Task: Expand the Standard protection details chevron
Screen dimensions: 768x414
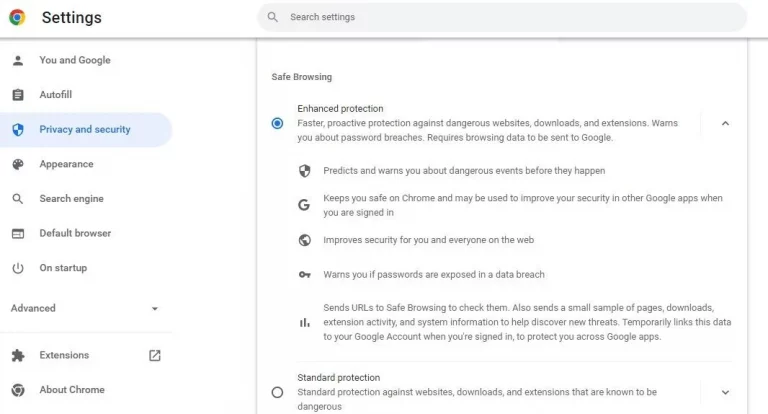Action: 725,392
